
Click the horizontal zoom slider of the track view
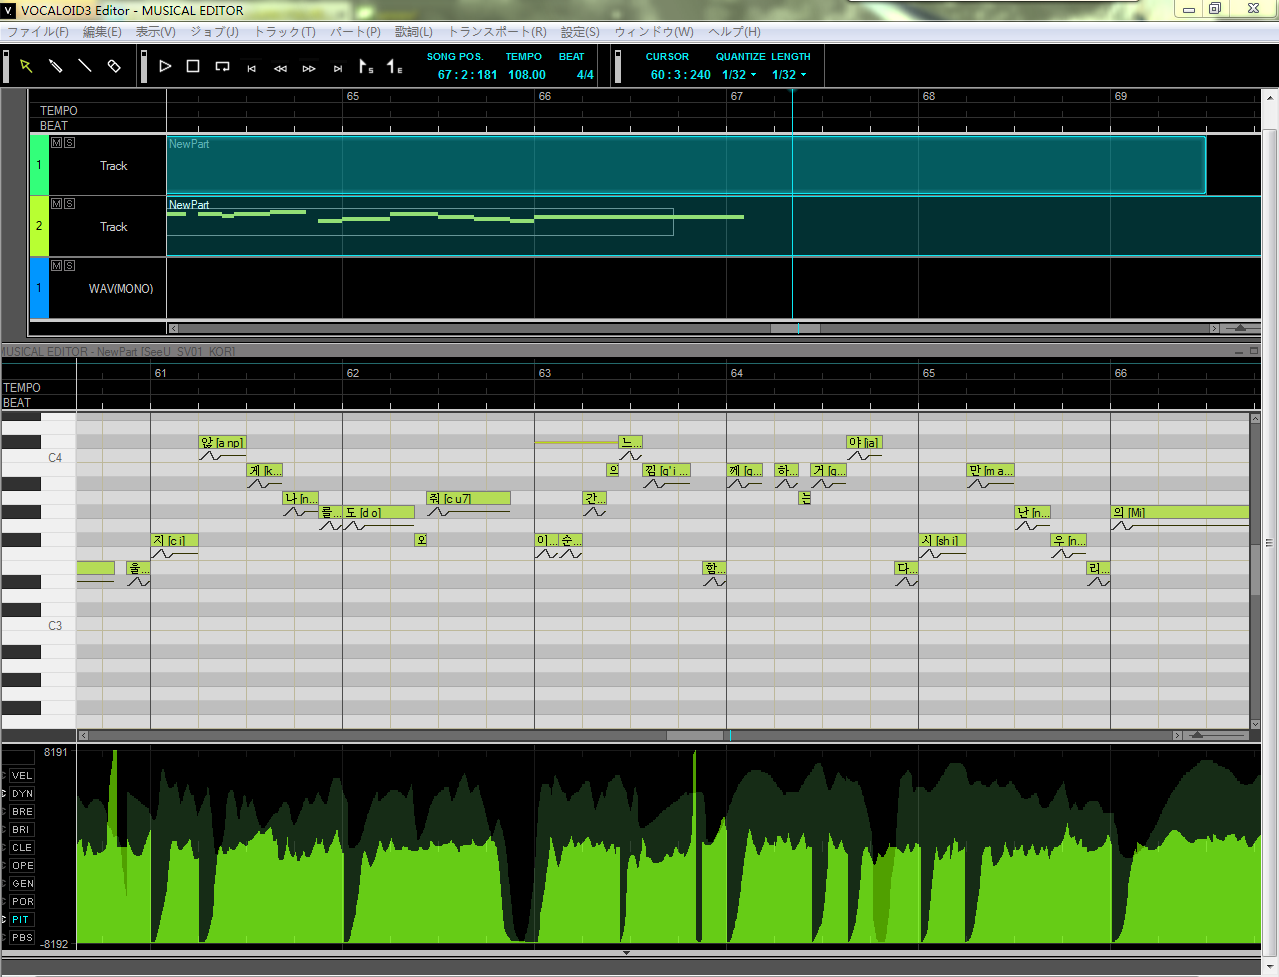[x=1241, y=328]
